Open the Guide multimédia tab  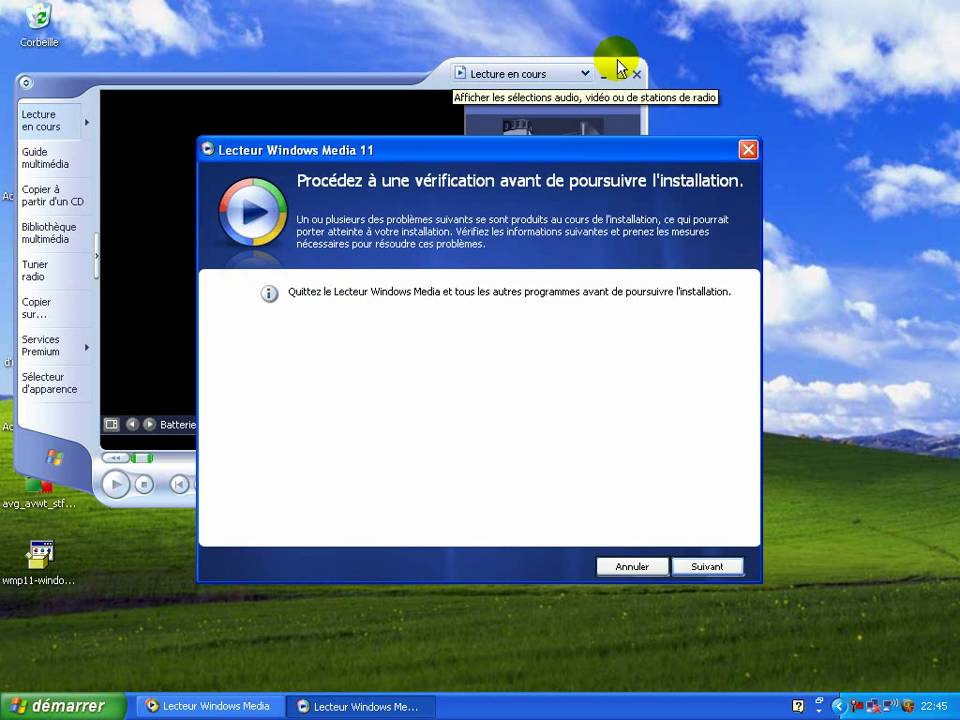(45, 158)
